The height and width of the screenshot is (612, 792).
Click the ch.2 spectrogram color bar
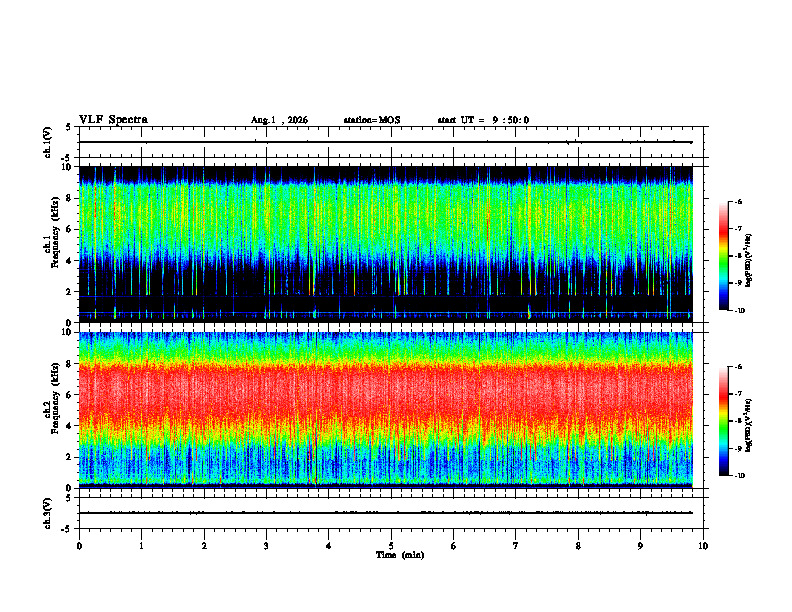[723, 421]
